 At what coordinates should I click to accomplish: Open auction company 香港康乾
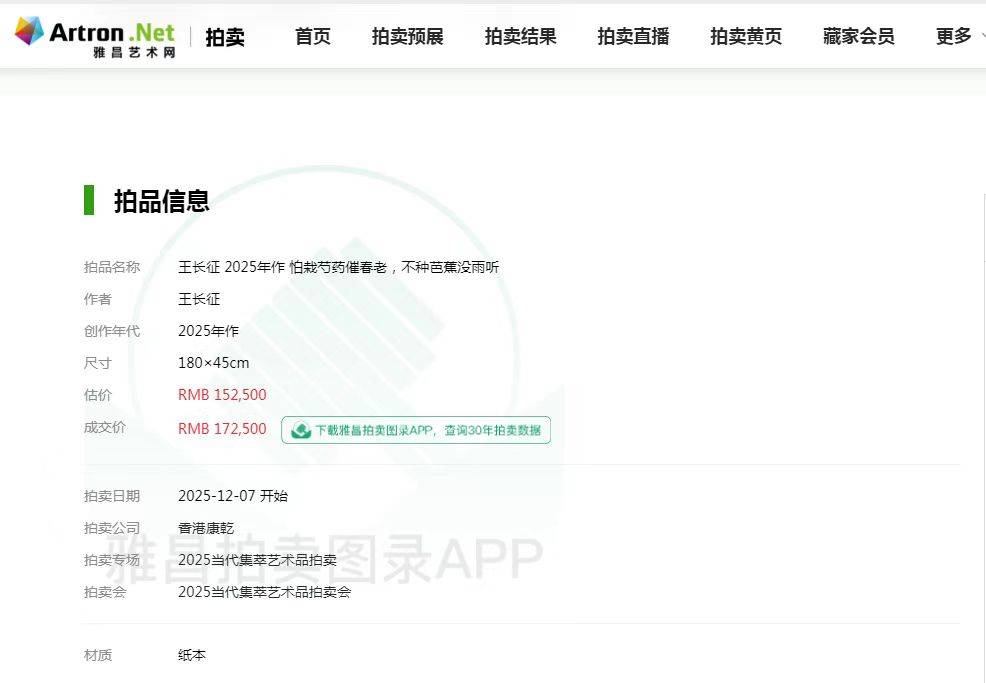click(x=206, y=528)
